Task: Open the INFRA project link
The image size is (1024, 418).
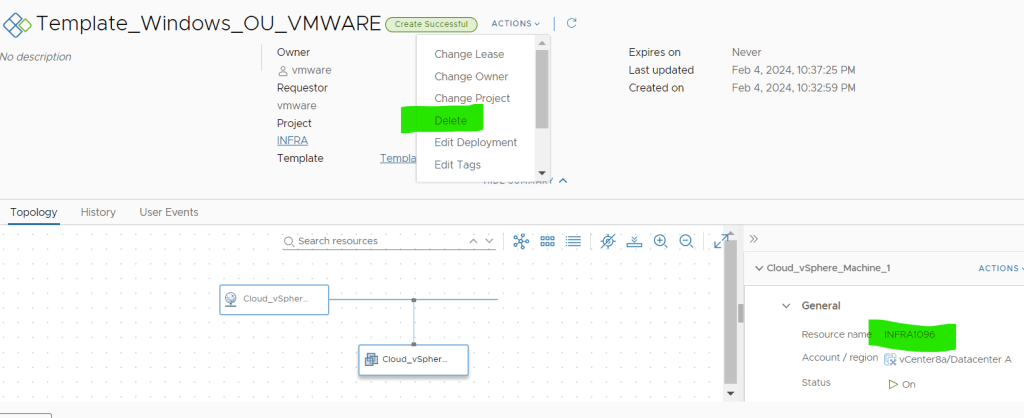Action: coord(292,140)
